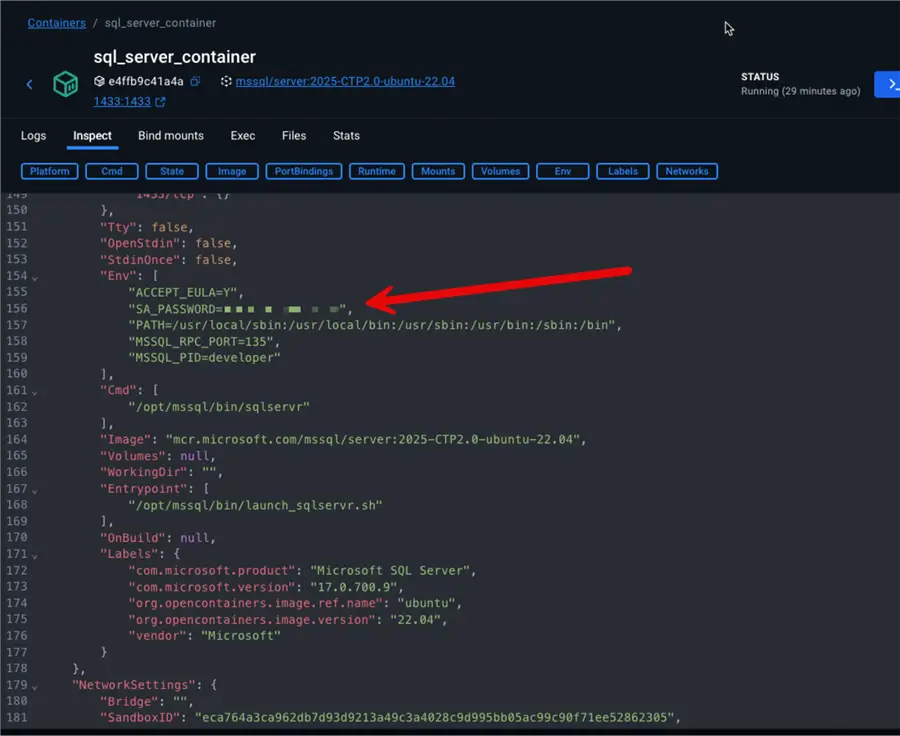
Task: Click the back chevron beside the container icon
Action: click(x=30, y=84)
